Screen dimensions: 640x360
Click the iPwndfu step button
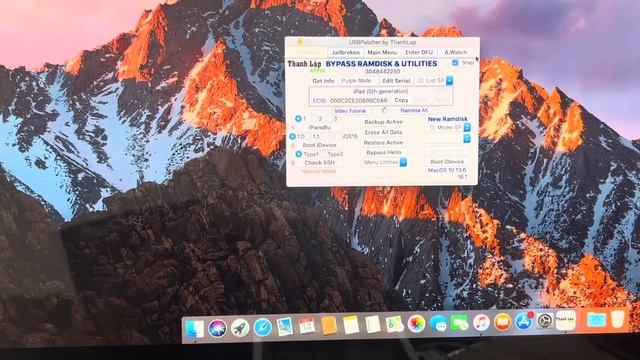tap(320, 127)
